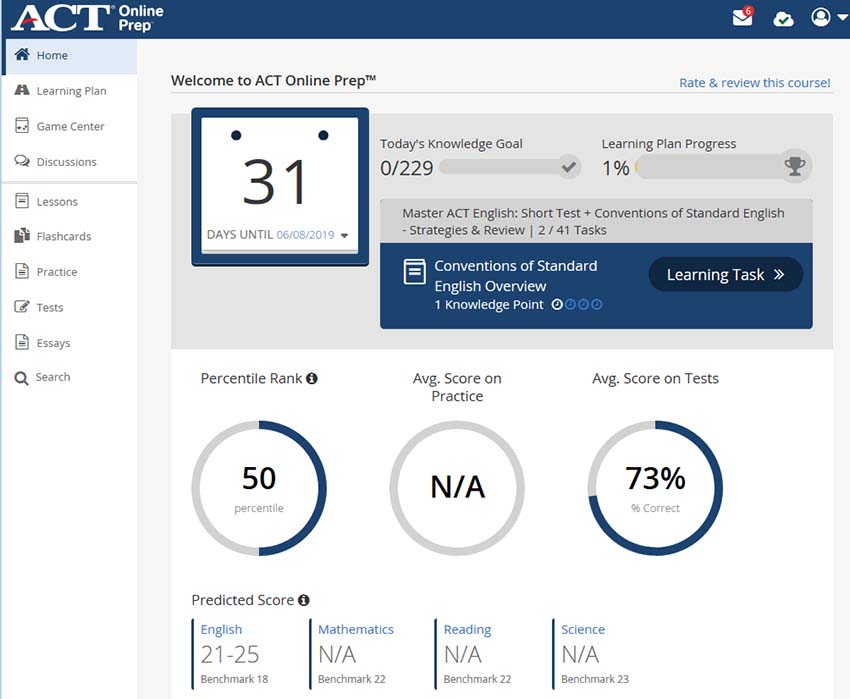850x699 pixels.
Task: Open the mail notifications envelope icon
Action: pyautogui.click(x=742, y=18)
